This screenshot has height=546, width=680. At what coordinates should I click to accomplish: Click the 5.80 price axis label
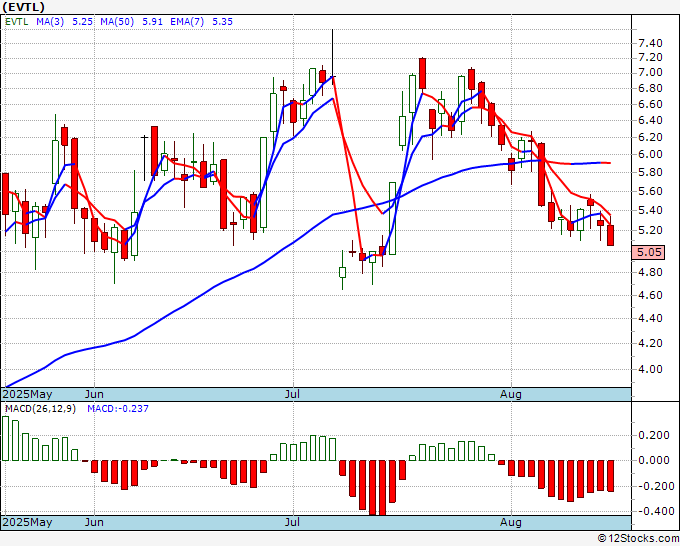(650, 172)
